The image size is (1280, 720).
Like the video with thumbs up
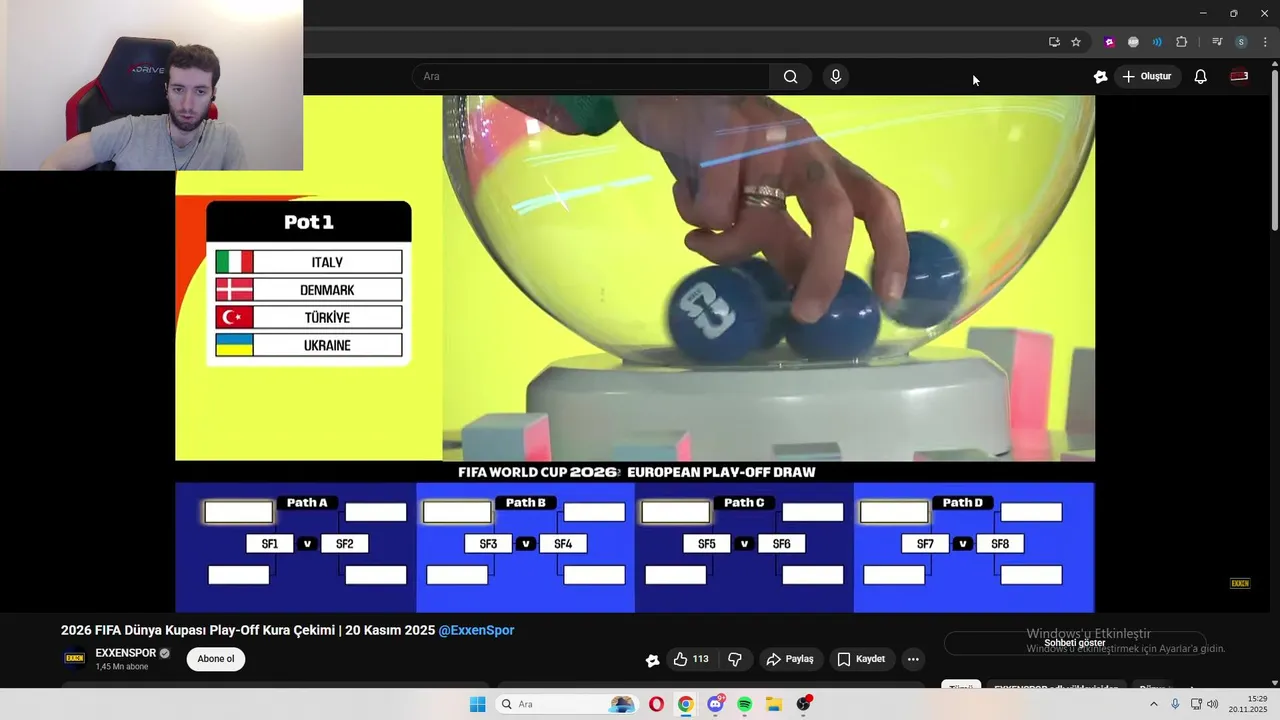point(691,659)
